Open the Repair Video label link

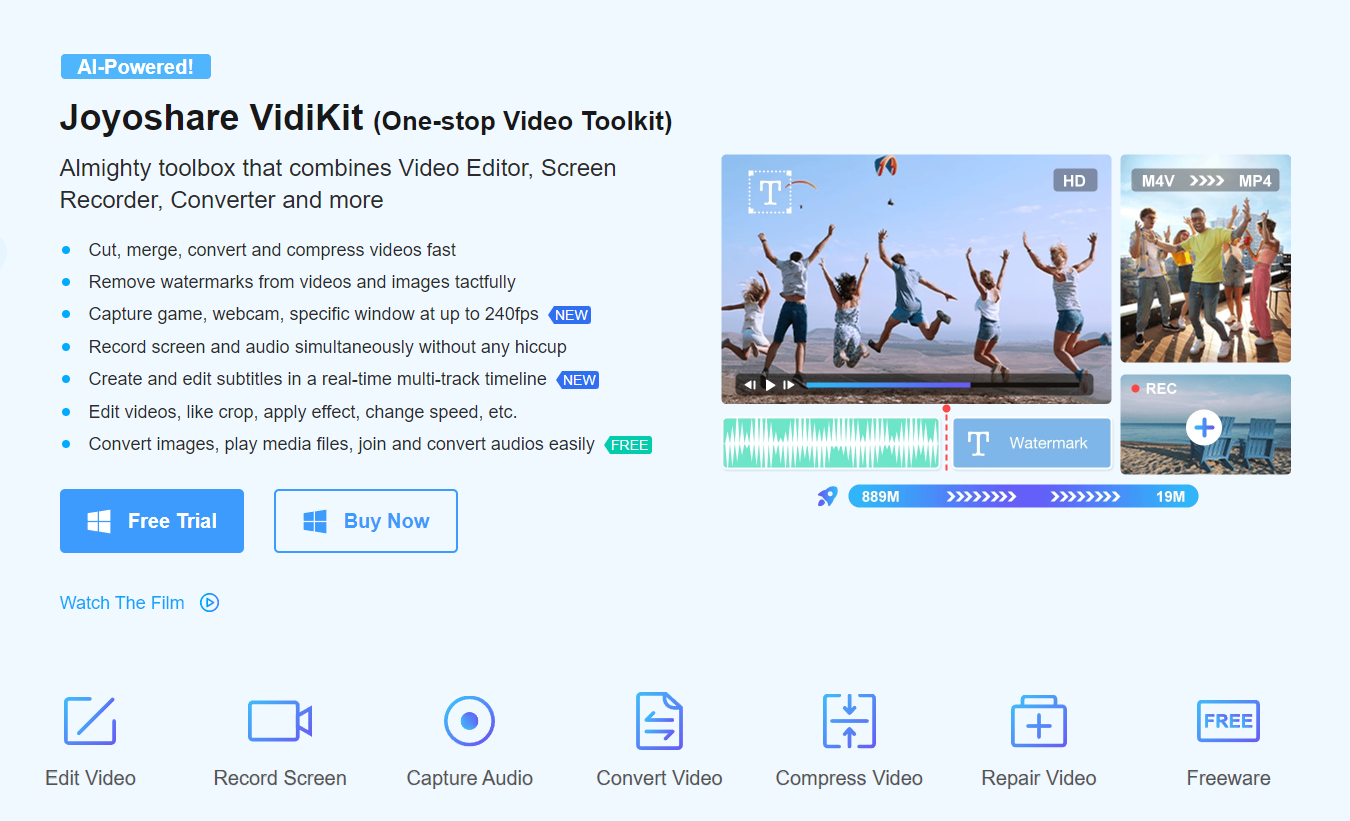[x=1039, y=778]
